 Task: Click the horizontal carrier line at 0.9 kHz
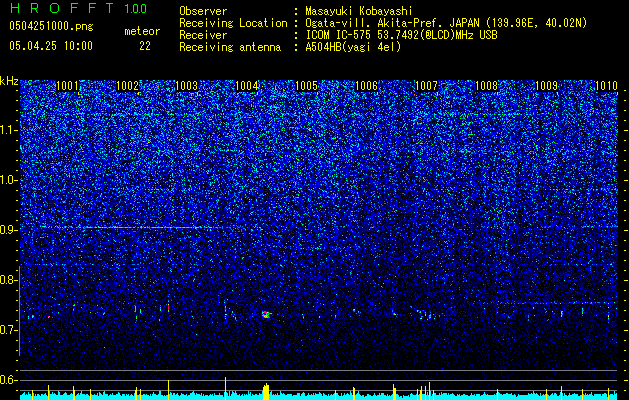128,227
